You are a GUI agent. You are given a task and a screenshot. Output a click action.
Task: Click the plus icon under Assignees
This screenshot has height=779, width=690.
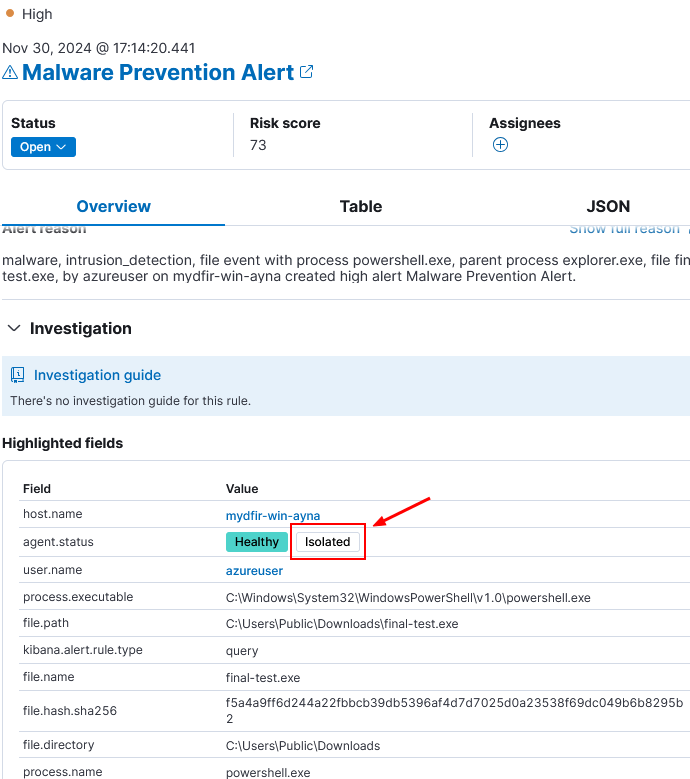[x=500, y=145]
